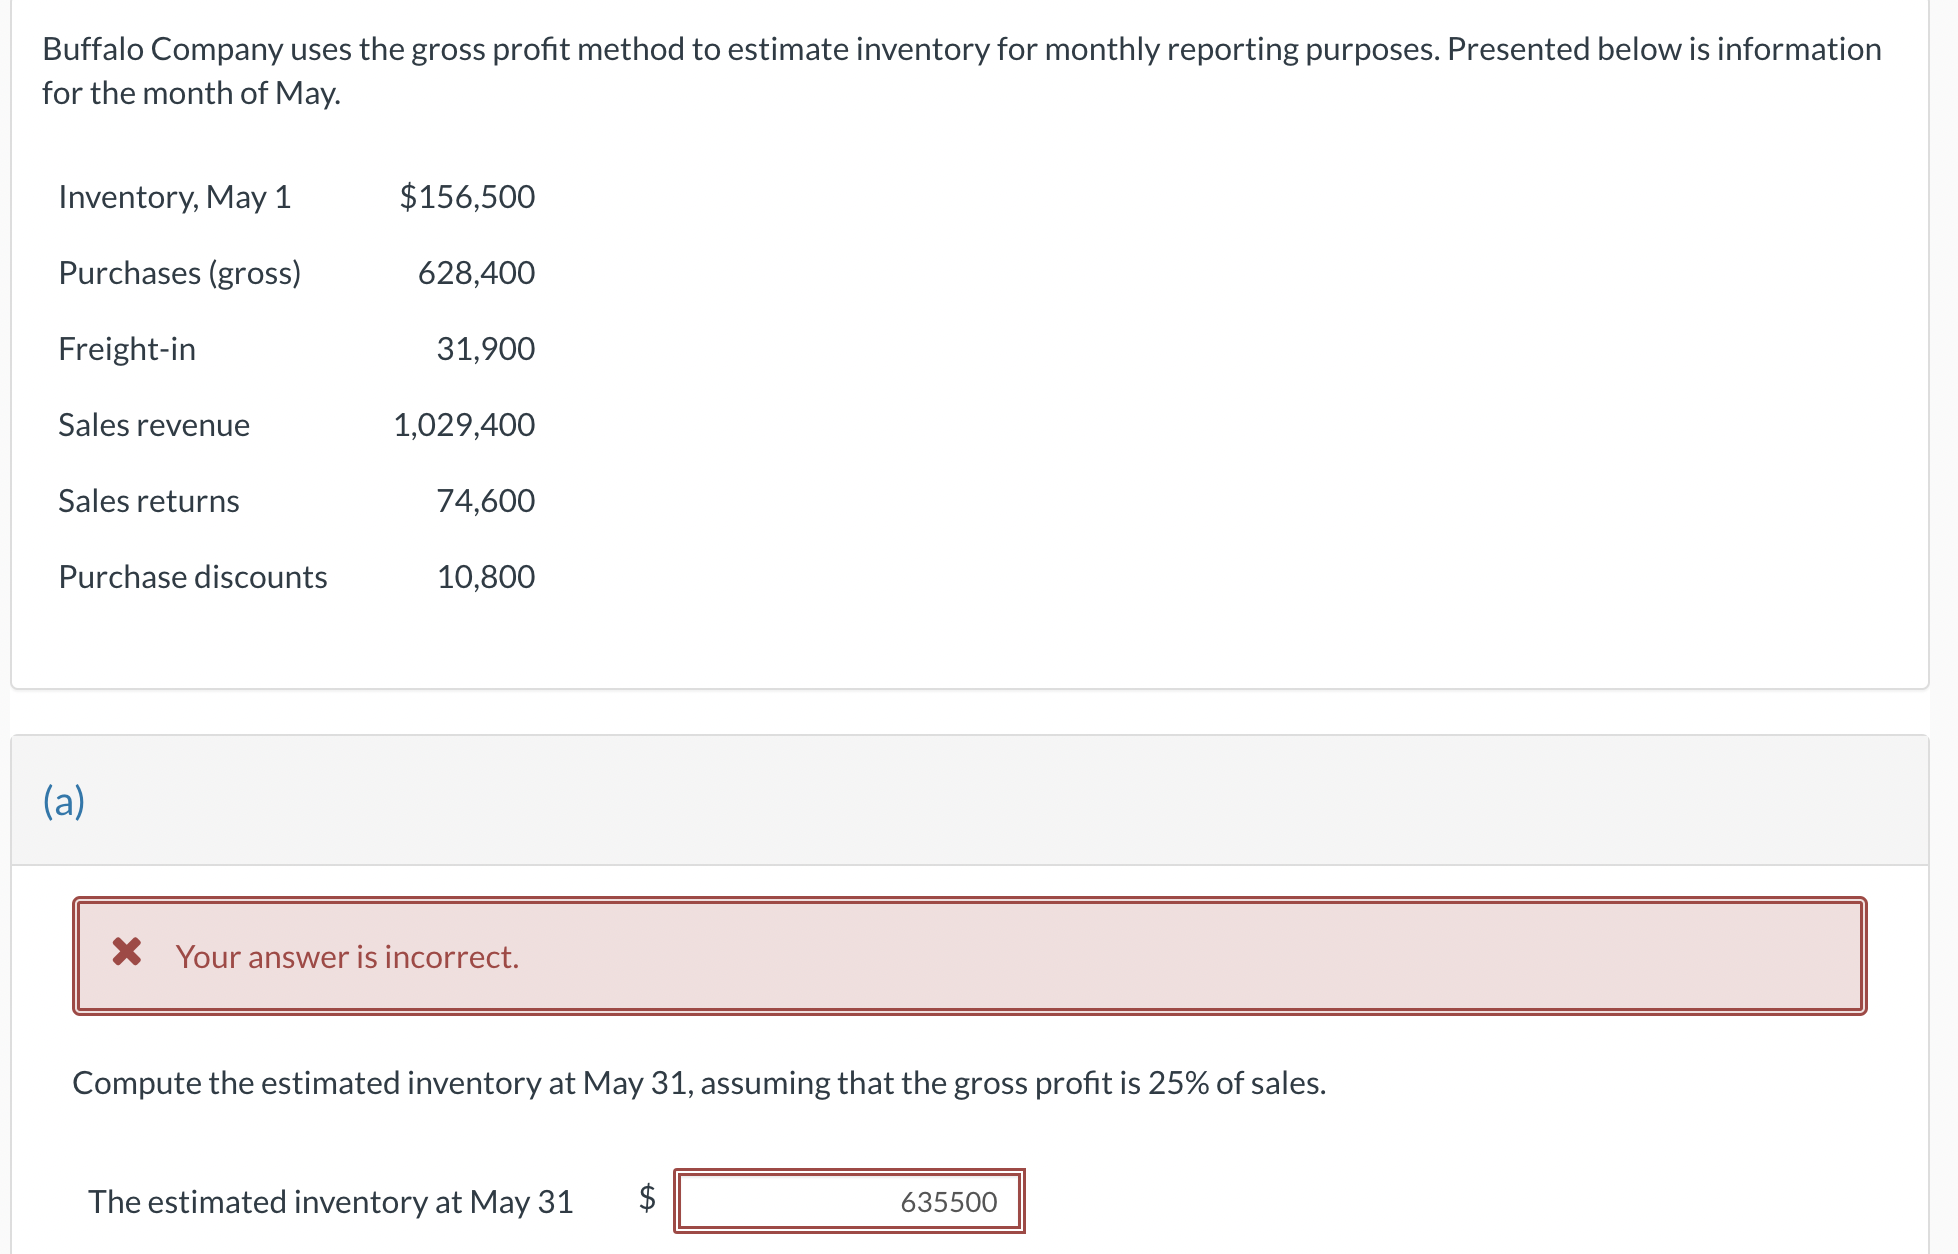Select the Purchase discounts row label
This screenshot has width=1958, height=1254.
[x=193, y=576]
